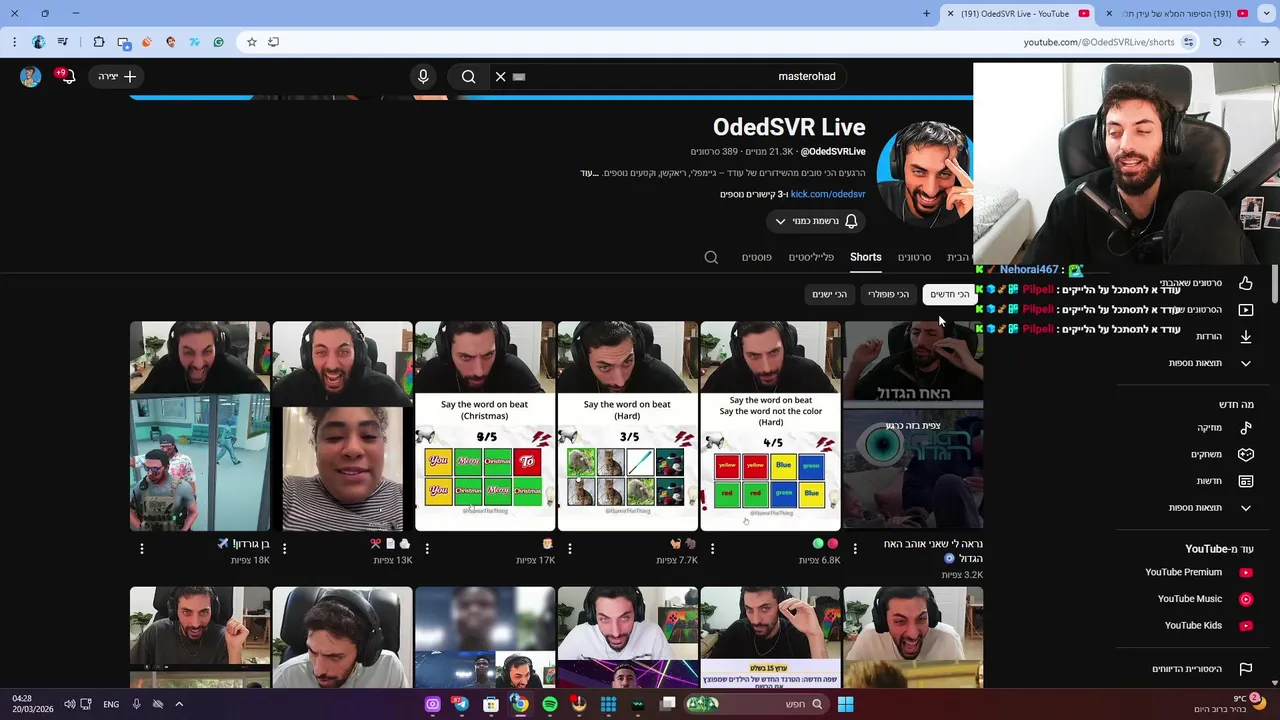Click the magnifier search button beside the search box

pyautogui.click(x=468, y=76)
